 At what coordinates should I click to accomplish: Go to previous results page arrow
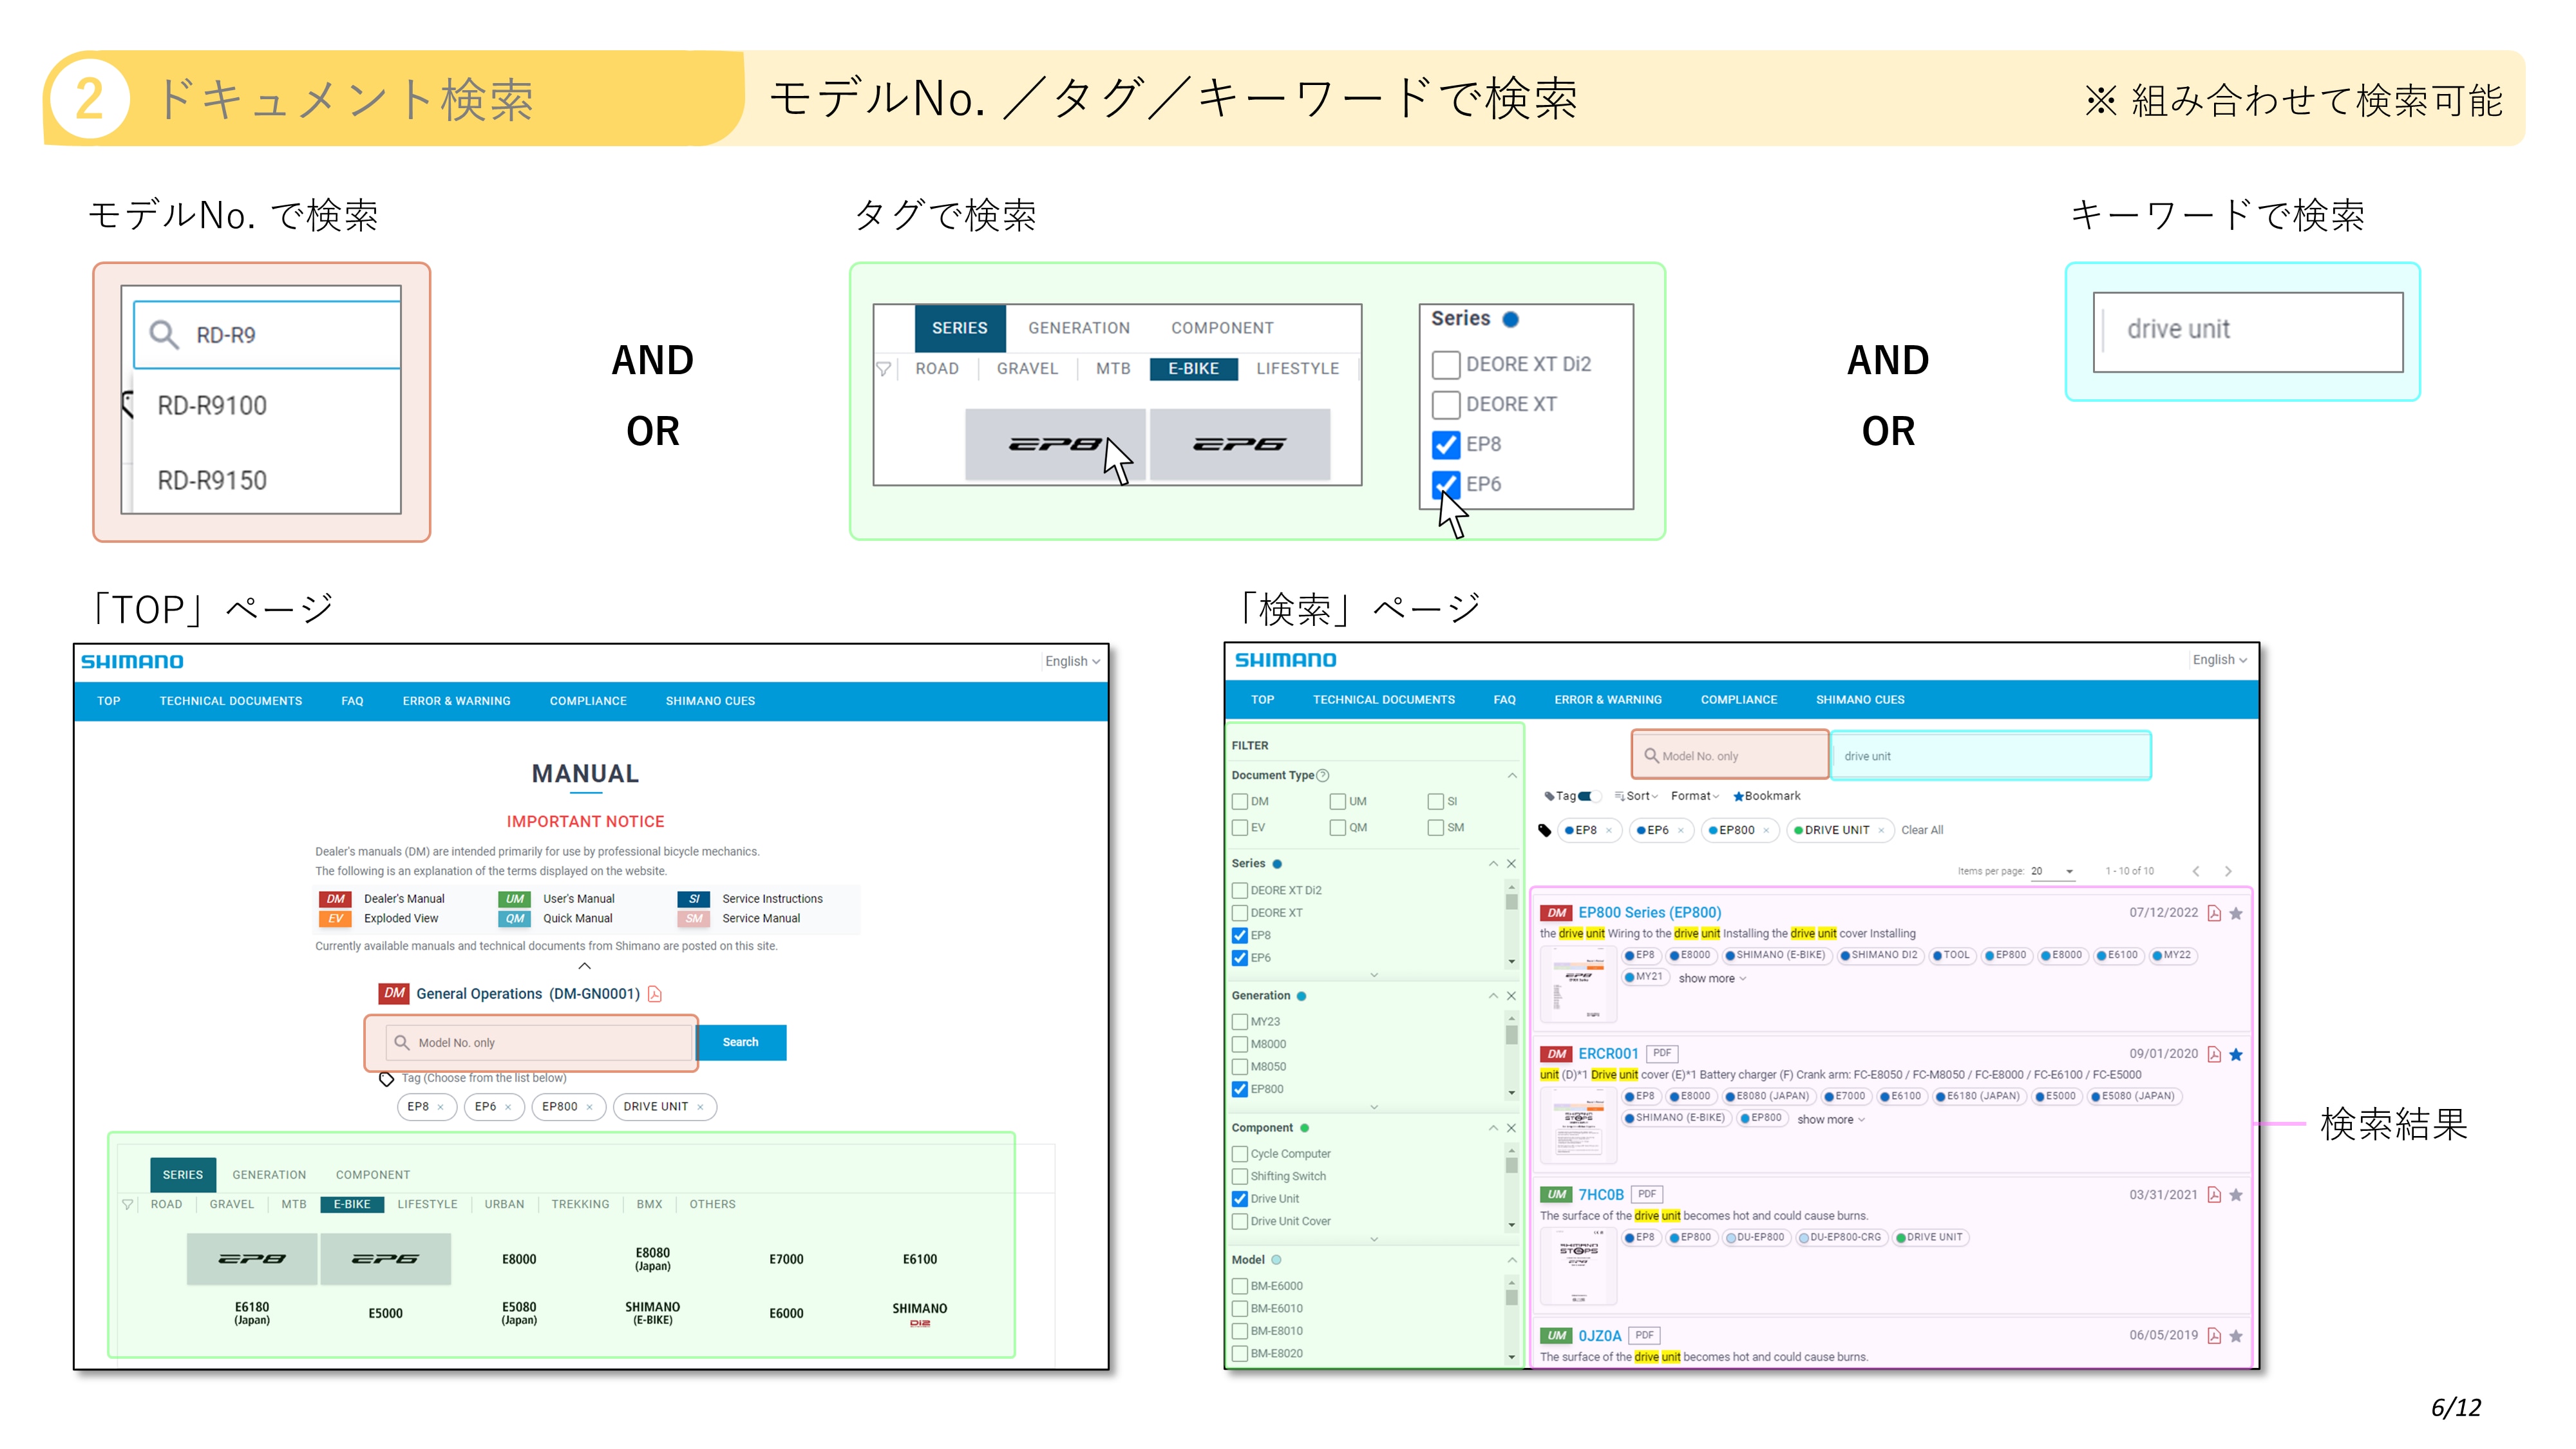[2196, 871]
